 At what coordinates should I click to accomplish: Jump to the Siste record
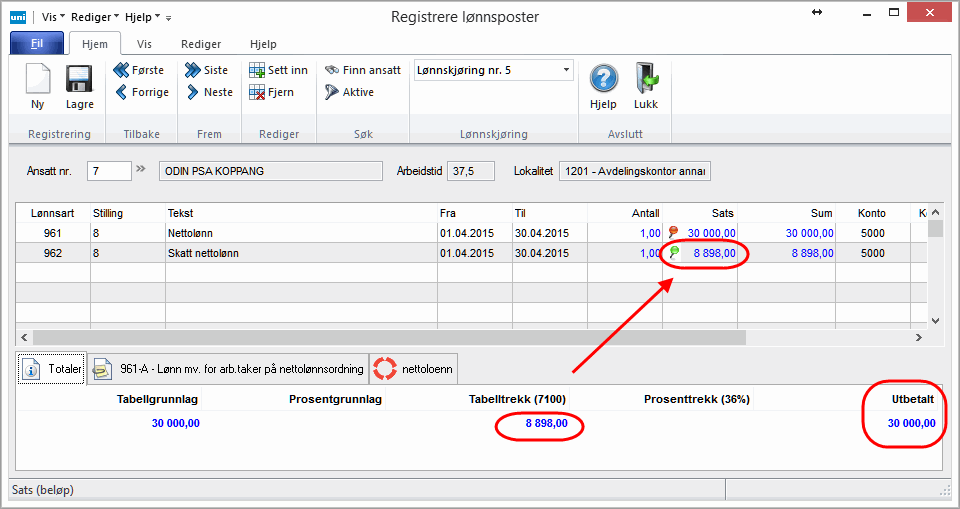(x=206, y=70)
